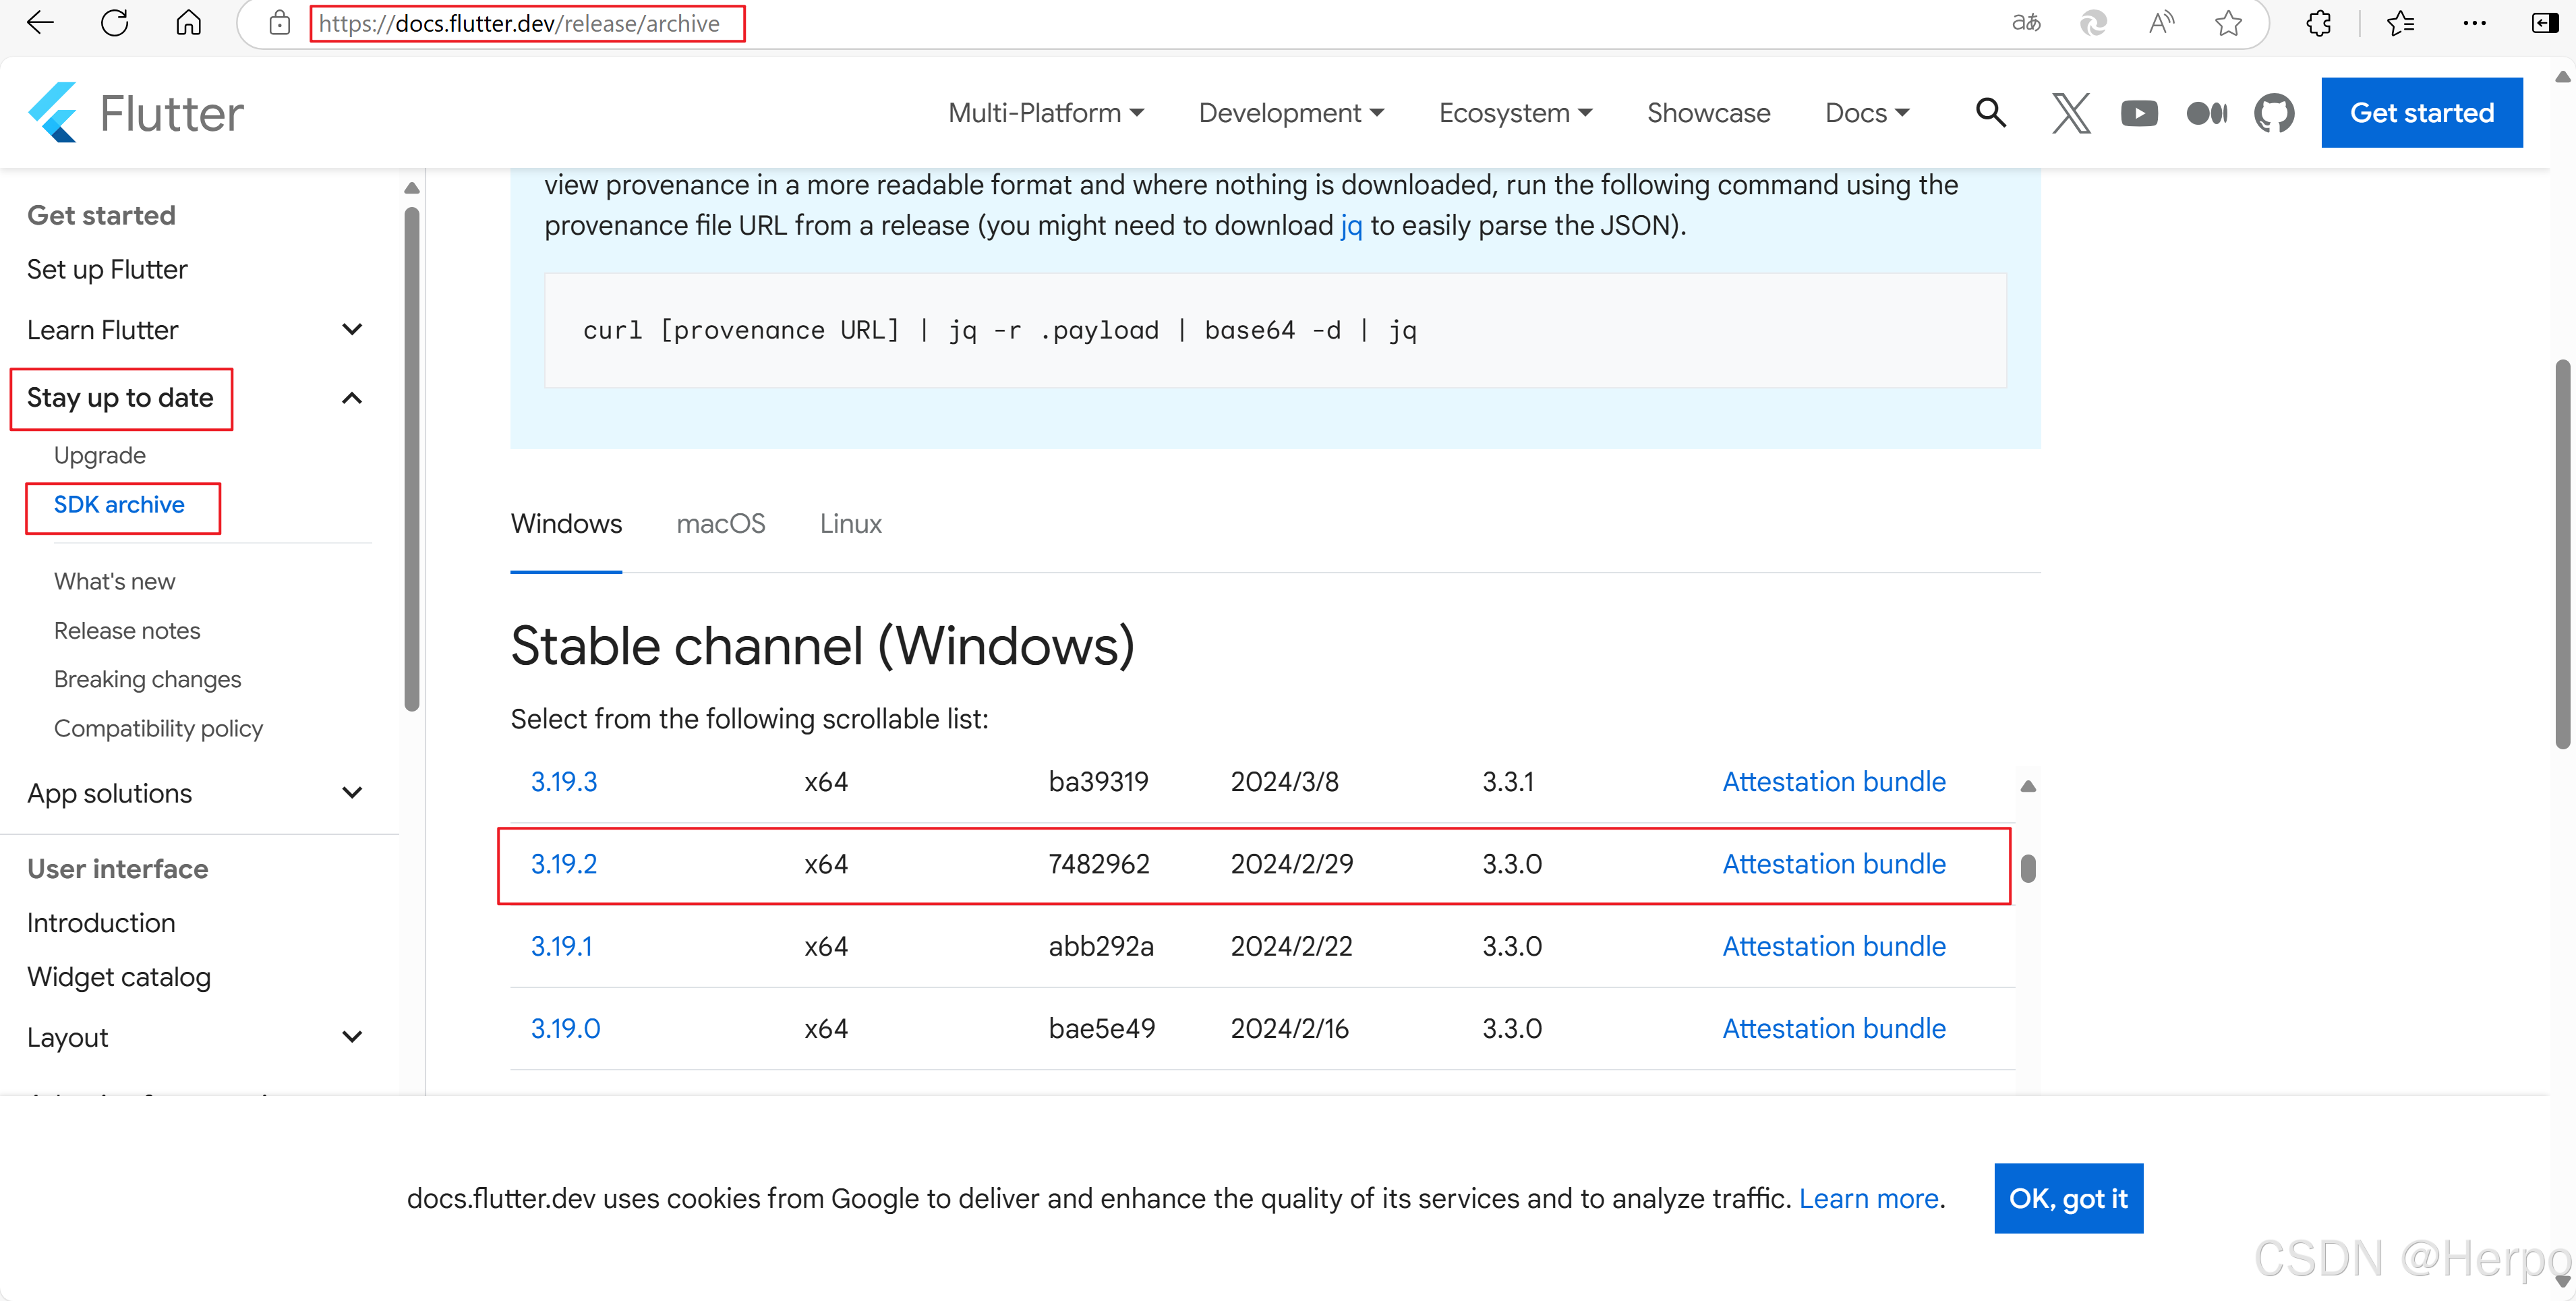The image size is (2576, 1301).
Task: Click the 3.19.2 version download link
Action: pos(563,864)
